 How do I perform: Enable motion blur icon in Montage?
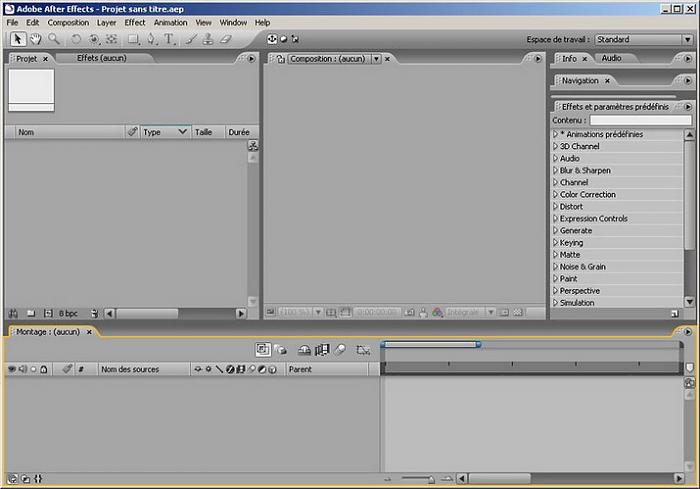click(340, 350)
